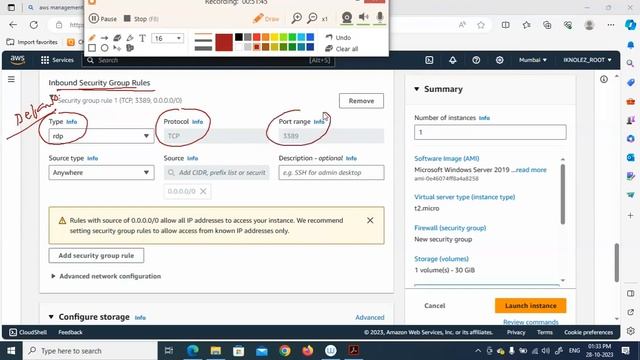Click the AWS console search field

(x=208, y=60)
